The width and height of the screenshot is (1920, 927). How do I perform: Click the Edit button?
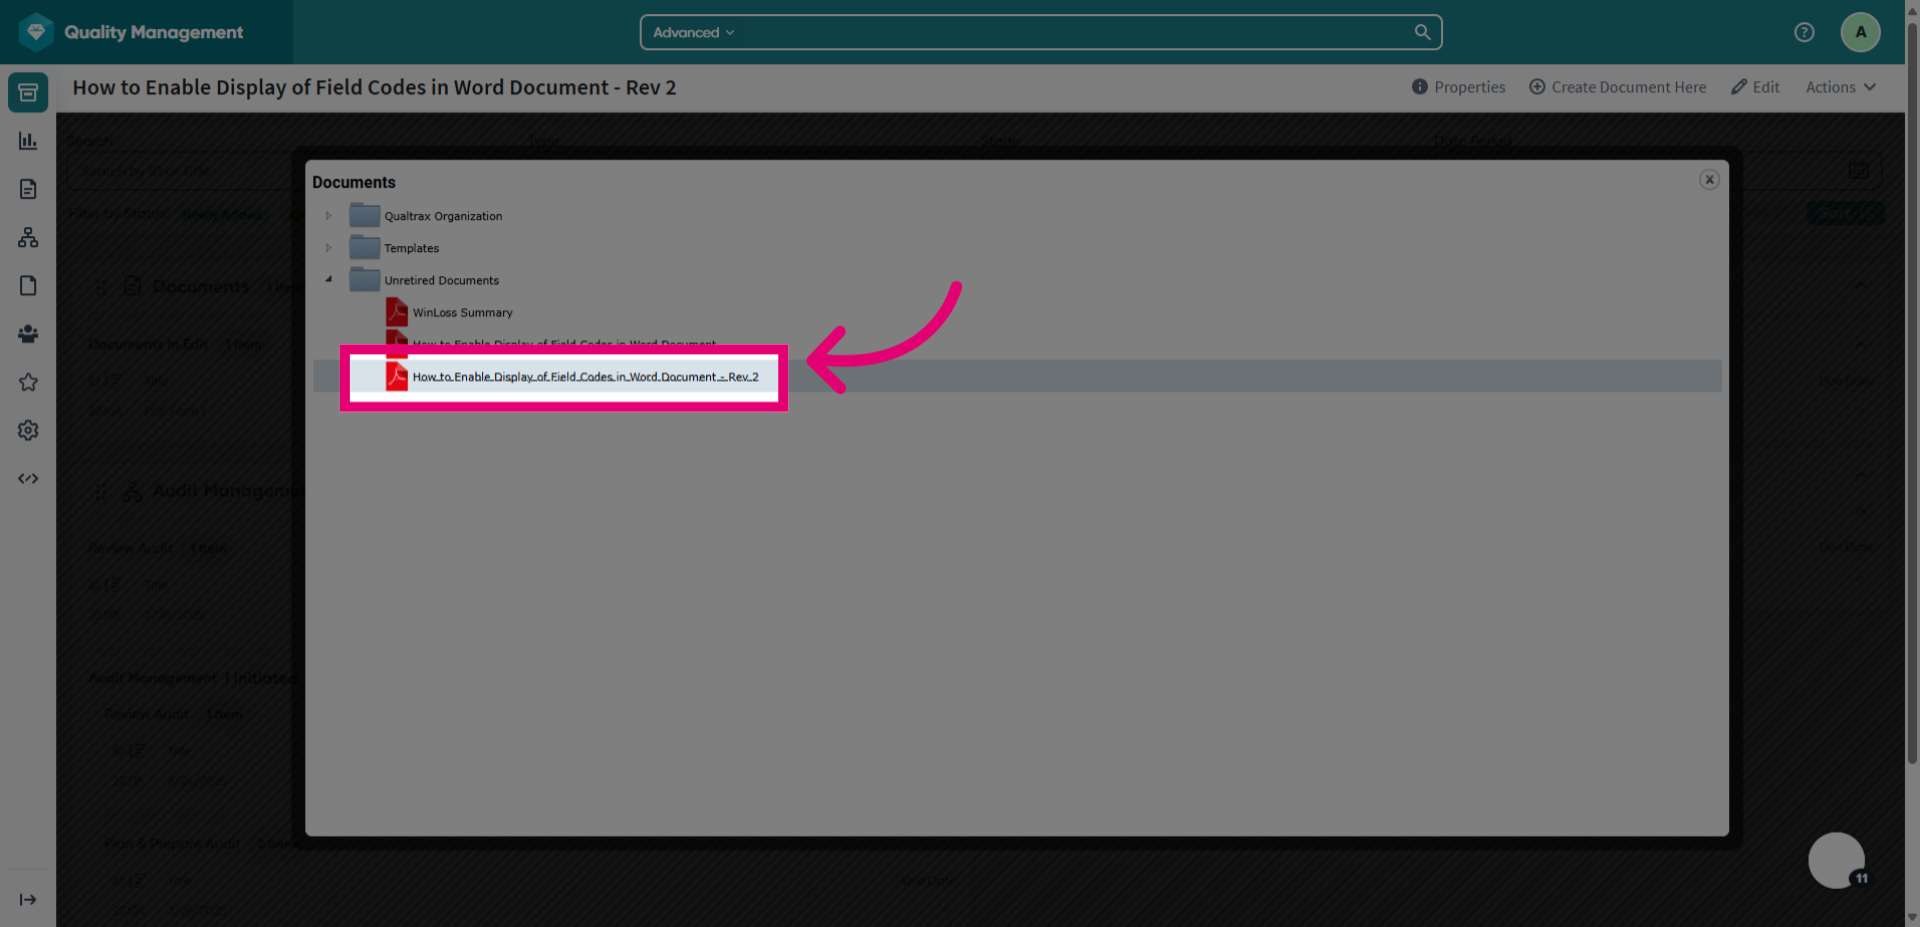(x=1755, y=87)
